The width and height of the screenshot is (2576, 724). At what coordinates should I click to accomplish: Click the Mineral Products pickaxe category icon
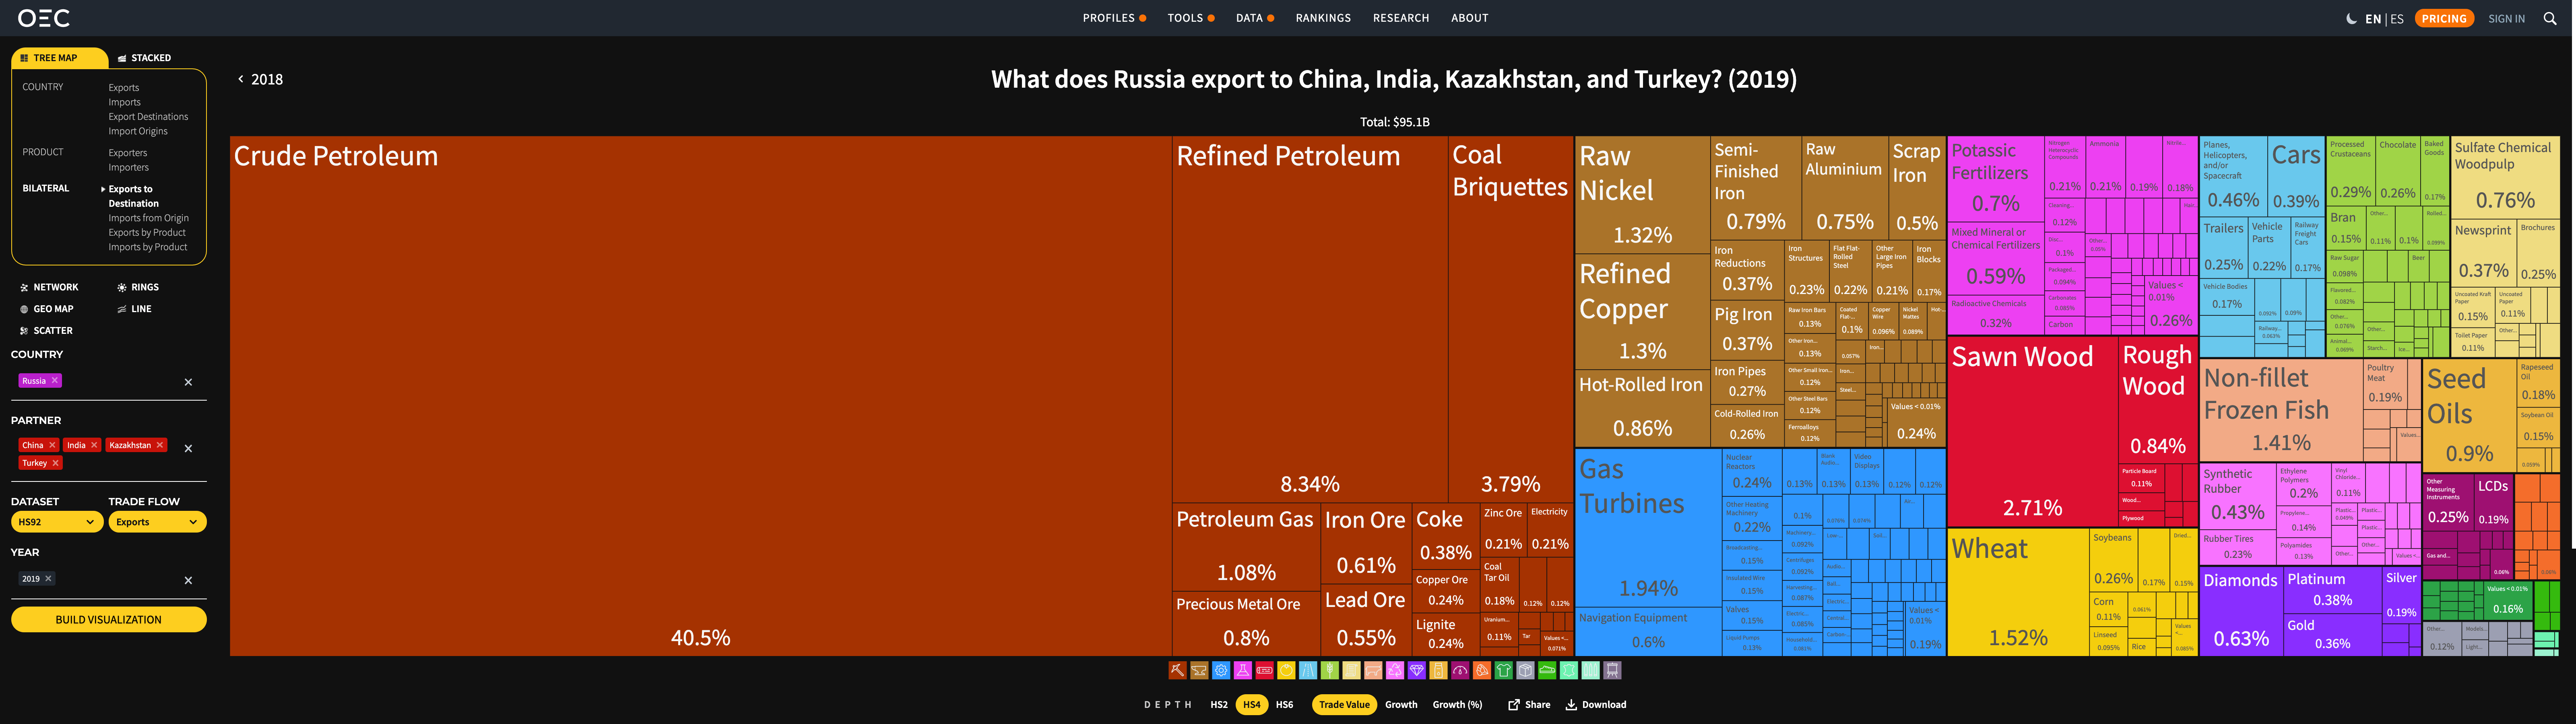pyautogui.click(x=1178, y=671)
